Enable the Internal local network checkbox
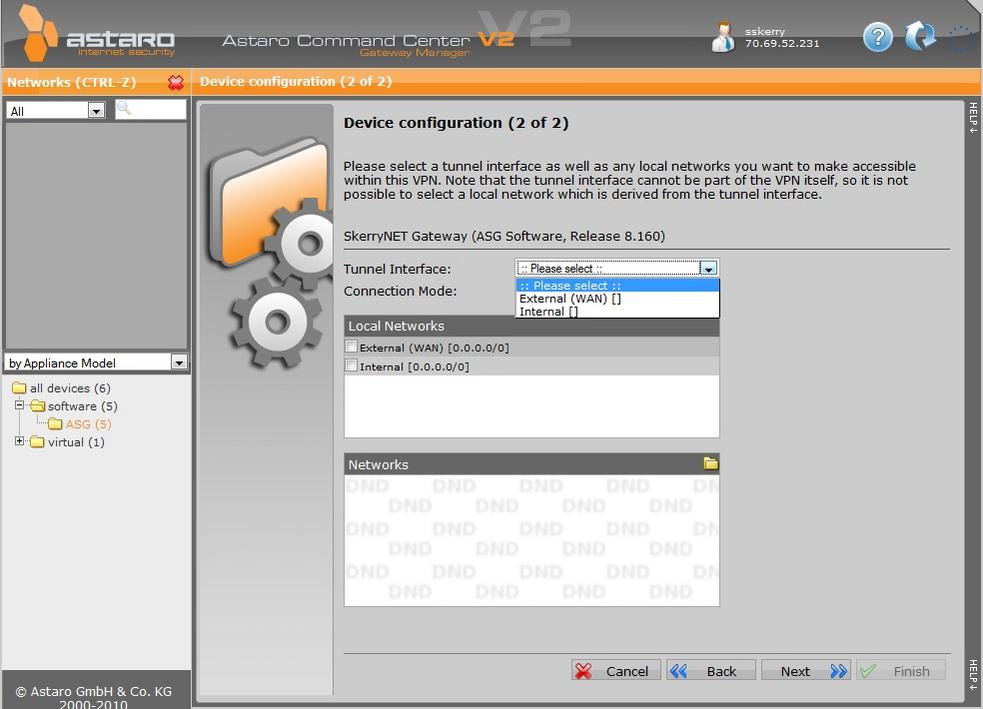 (351, 366)
